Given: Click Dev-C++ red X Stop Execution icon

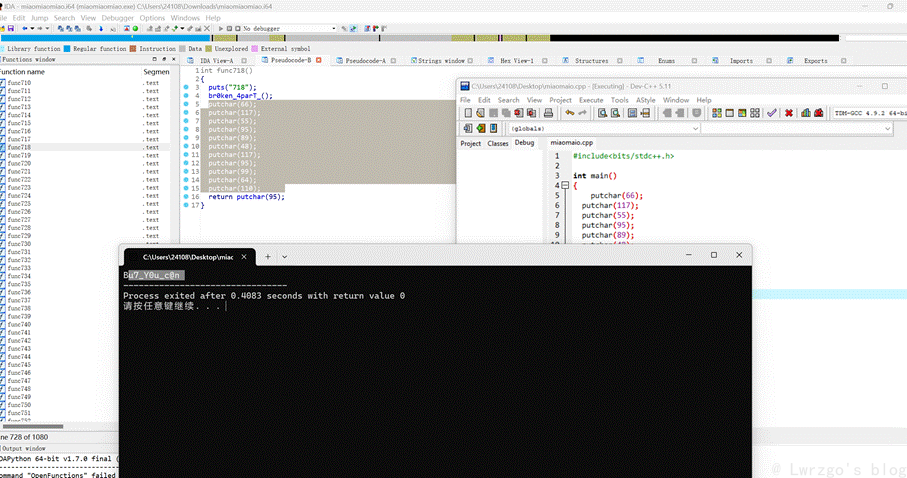Looking at the screenshot, I should 788,113.
